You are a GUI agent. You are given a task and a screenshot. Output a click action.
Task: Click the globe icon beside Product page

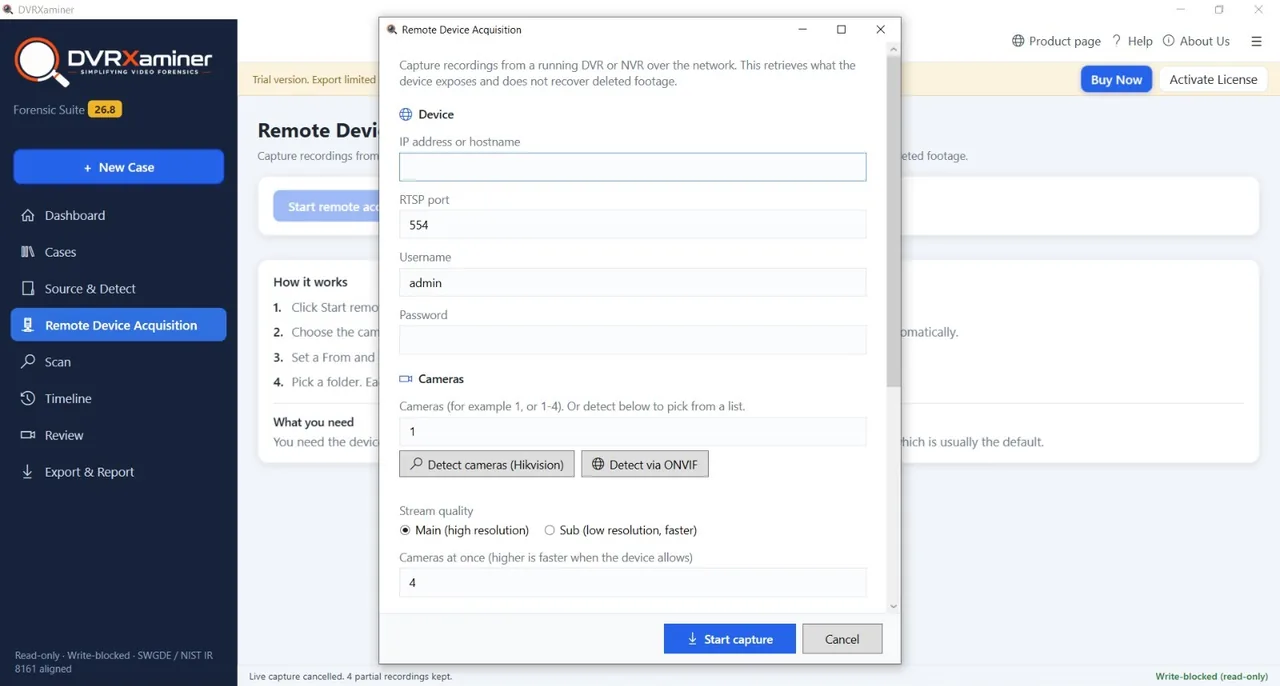click(1018, 41)
